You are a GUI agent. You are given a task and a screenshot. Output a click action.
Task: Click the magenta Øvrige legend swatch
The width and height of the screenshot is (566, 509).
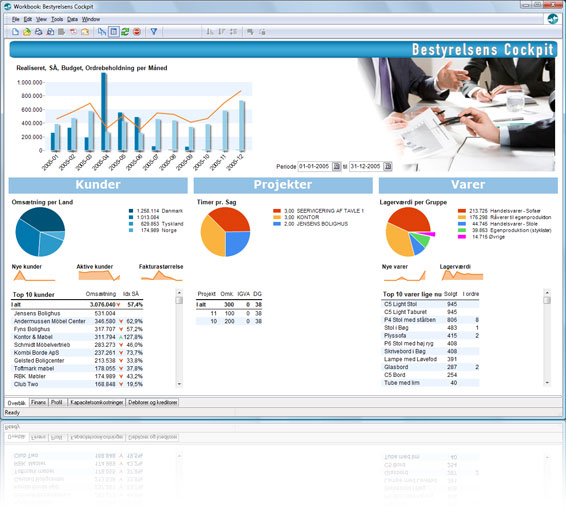(x=462, y=237)
